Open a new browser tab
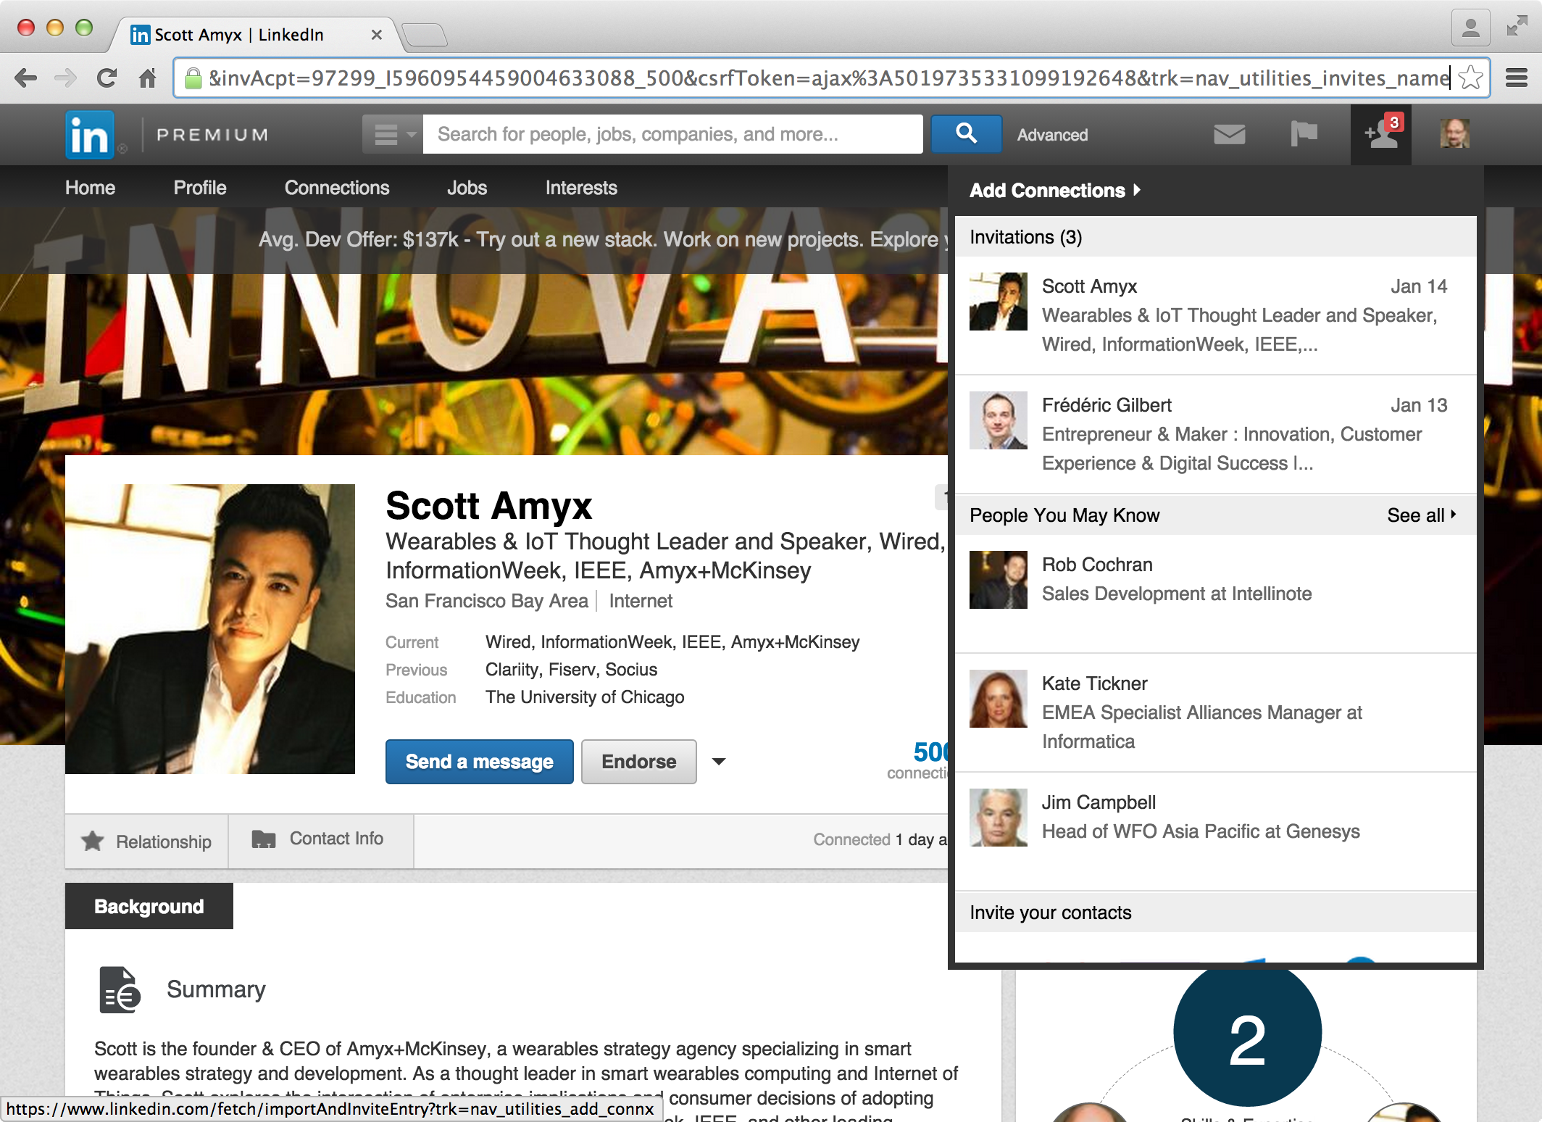 click(x=424, y=36)
